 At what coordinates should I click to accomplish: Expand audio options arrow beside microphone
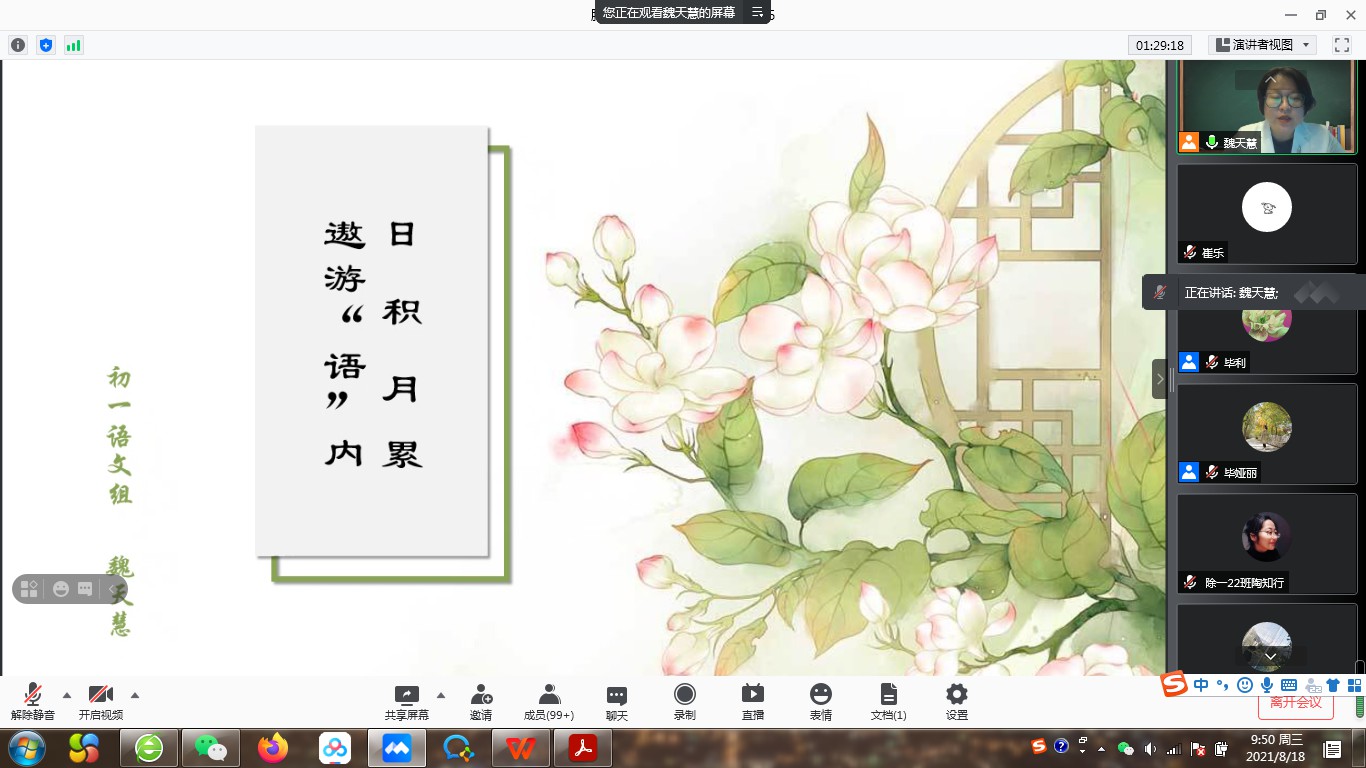67,695
